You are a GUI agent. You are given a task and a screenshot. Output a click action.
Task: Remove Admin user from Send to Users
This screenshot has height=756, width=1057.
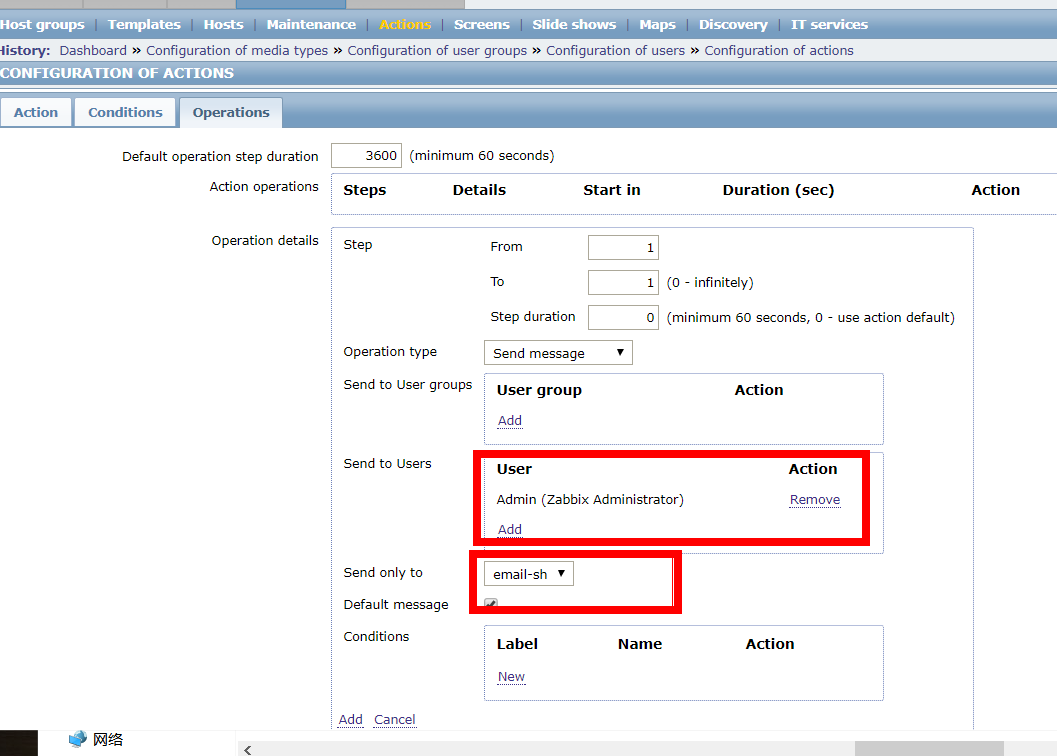click(x=815, y=500)
